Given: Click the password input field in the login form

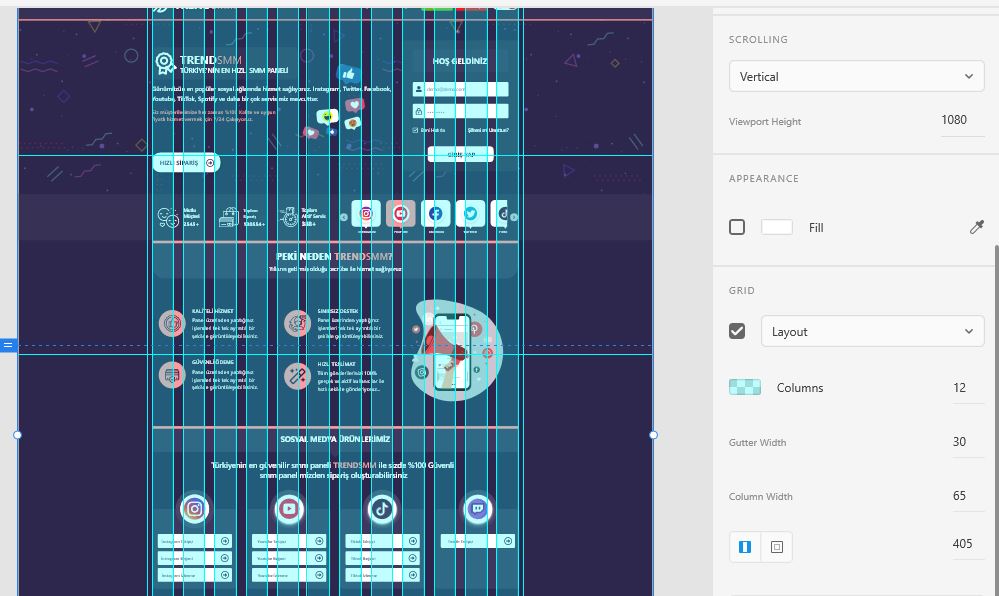Looking at the screenshot, I should [x=461, y=111].
